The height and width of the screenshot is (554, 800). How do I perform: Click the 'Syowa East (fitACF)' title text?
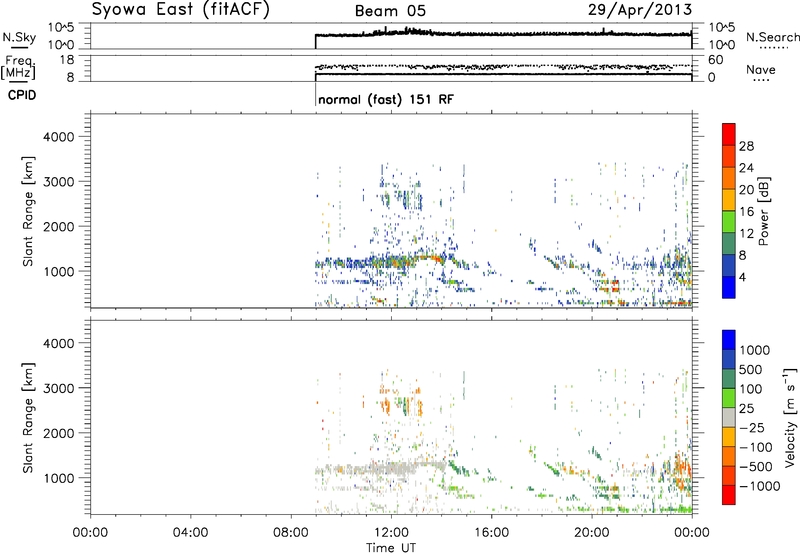click(181, 10)
